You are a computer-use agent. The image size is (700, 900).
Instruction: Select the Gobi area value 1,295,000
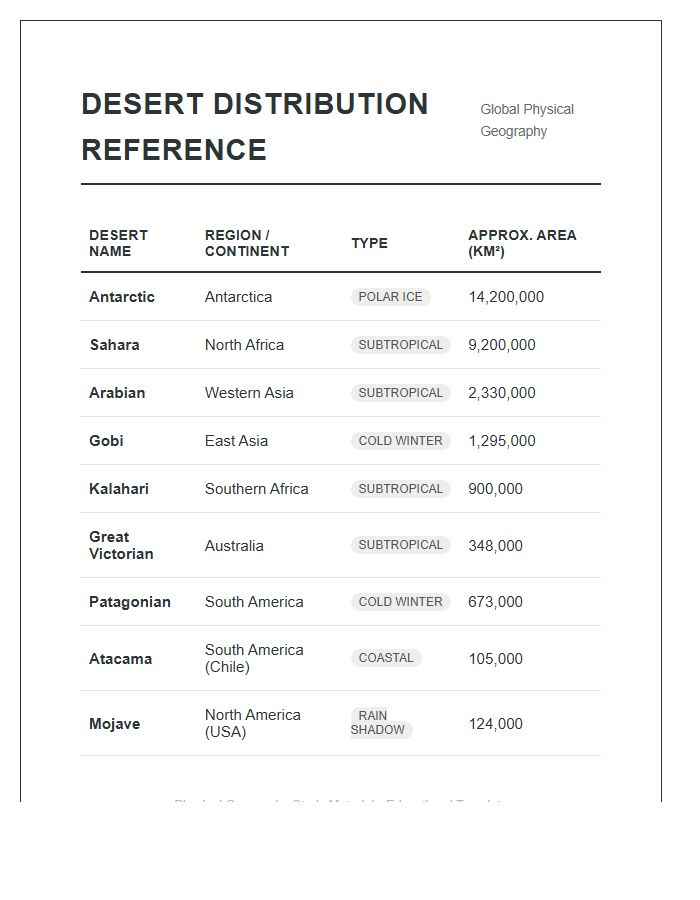coord(502,441)
